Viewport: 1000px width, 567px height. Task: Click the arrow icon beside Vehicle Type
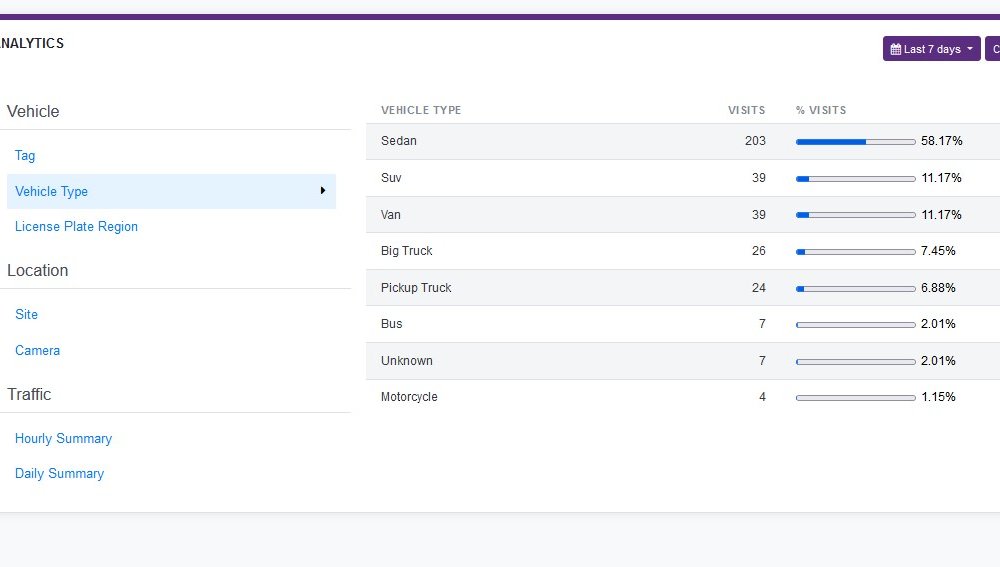pyautogui.click(x=323, y=191)
